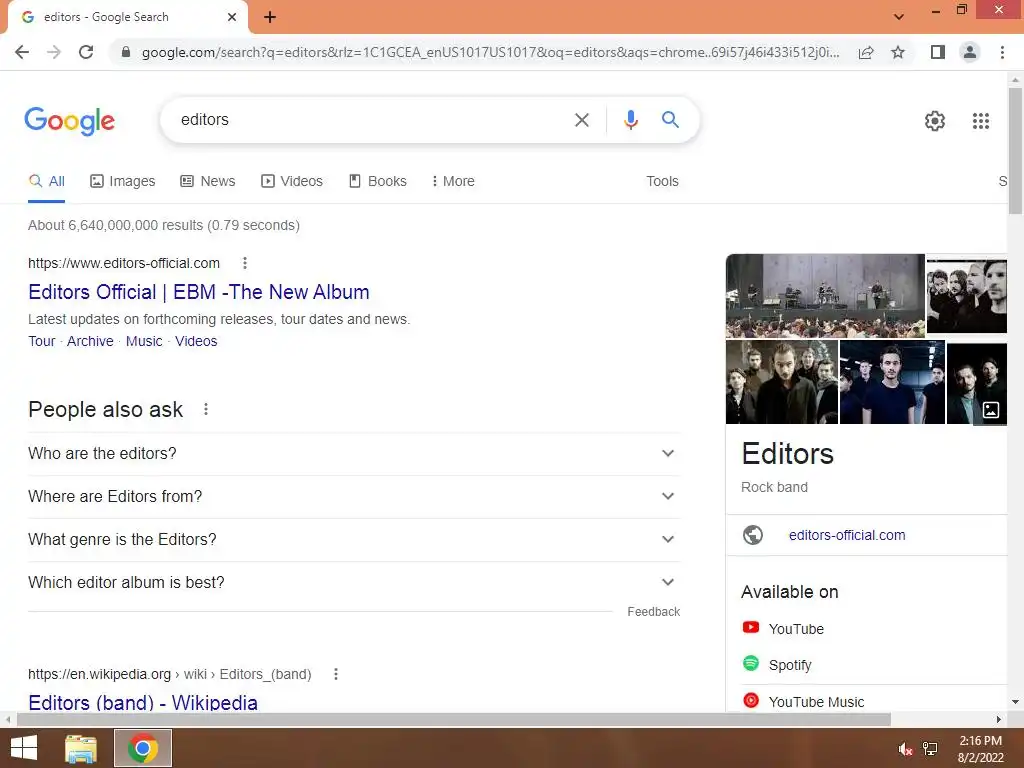The image size is (1024, 768).
Task: Open the Google apps grid
Action: pos(980,121)
